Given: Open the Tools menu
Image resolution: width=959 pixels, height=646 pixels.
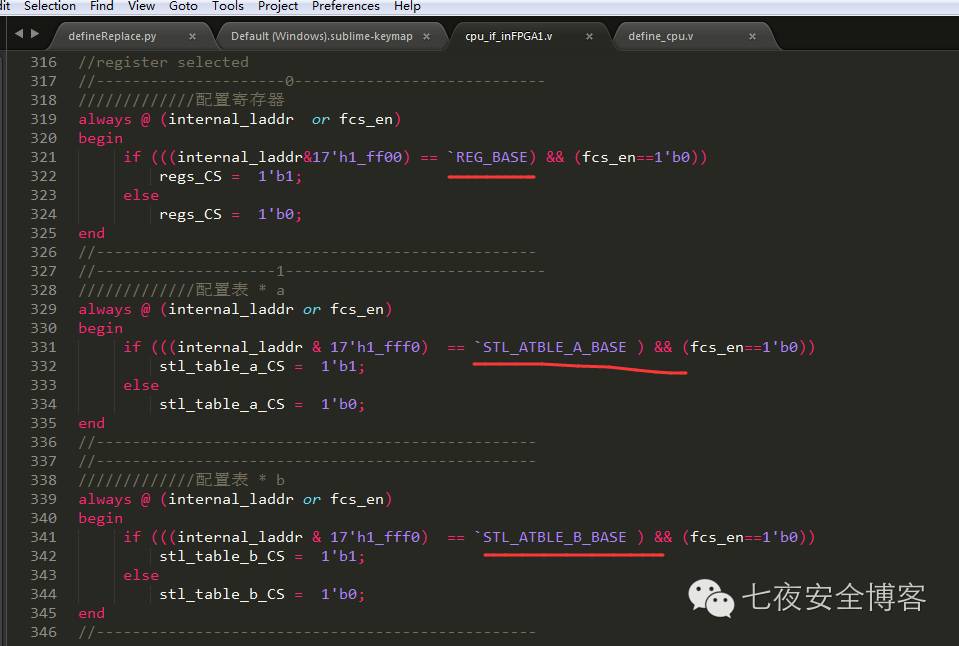Looking at the screenshot, I should click(228, 6).
